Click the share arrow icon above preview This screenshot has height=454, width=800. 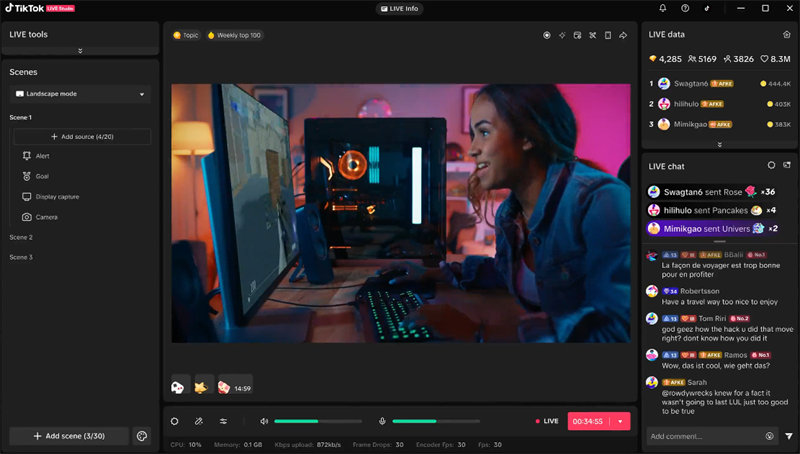623,35
